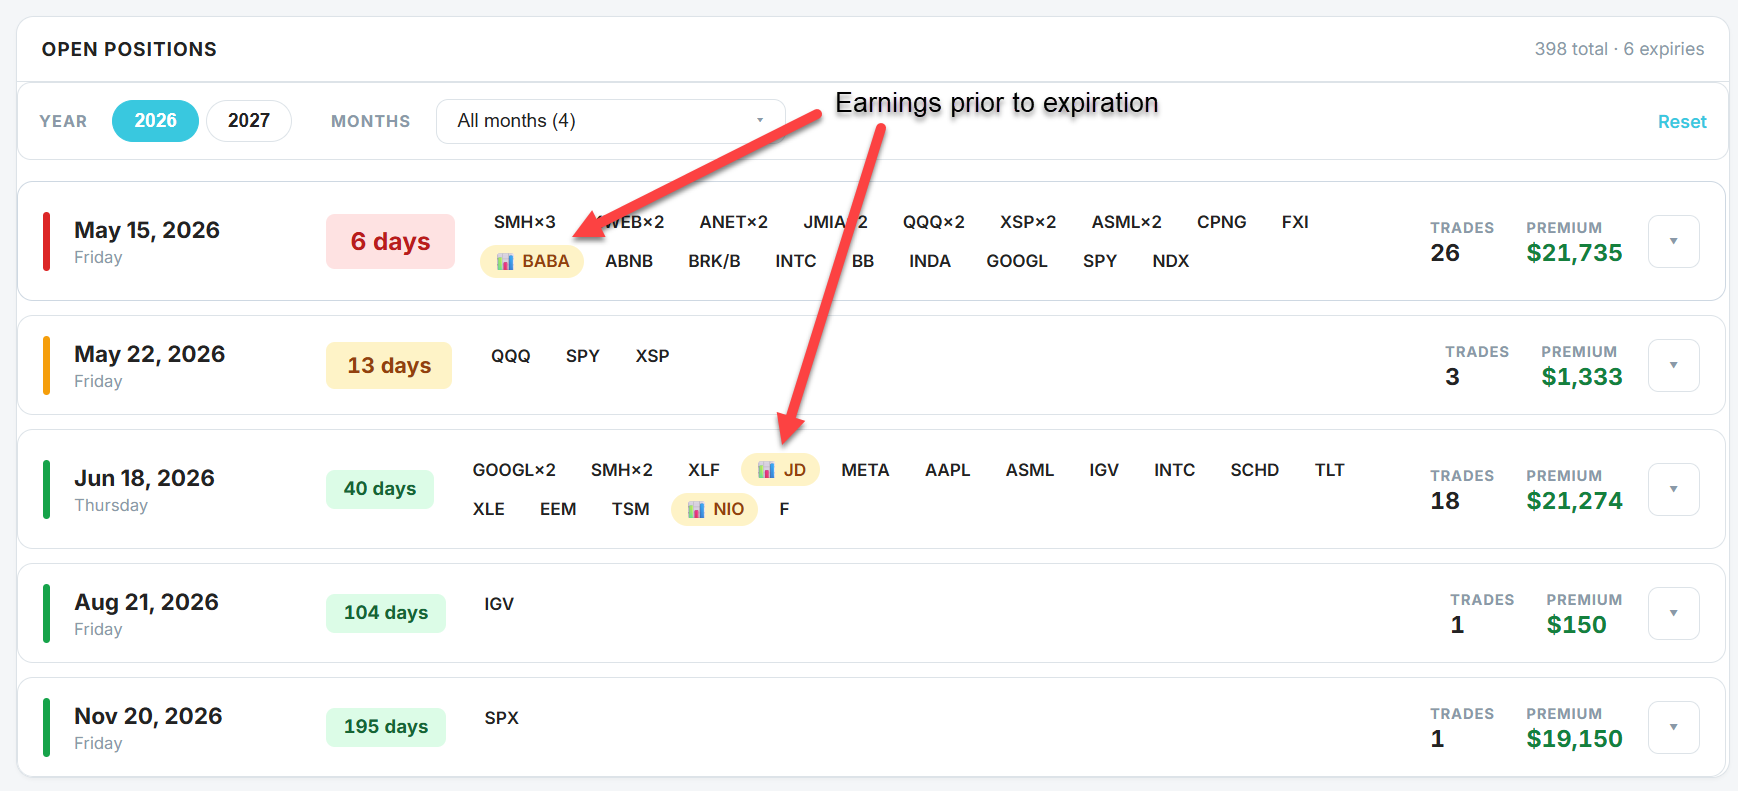The image size is (1738, 791).
Task: Expand the Nov 20, 2026 expiry row
Action: coord(1673,727)
